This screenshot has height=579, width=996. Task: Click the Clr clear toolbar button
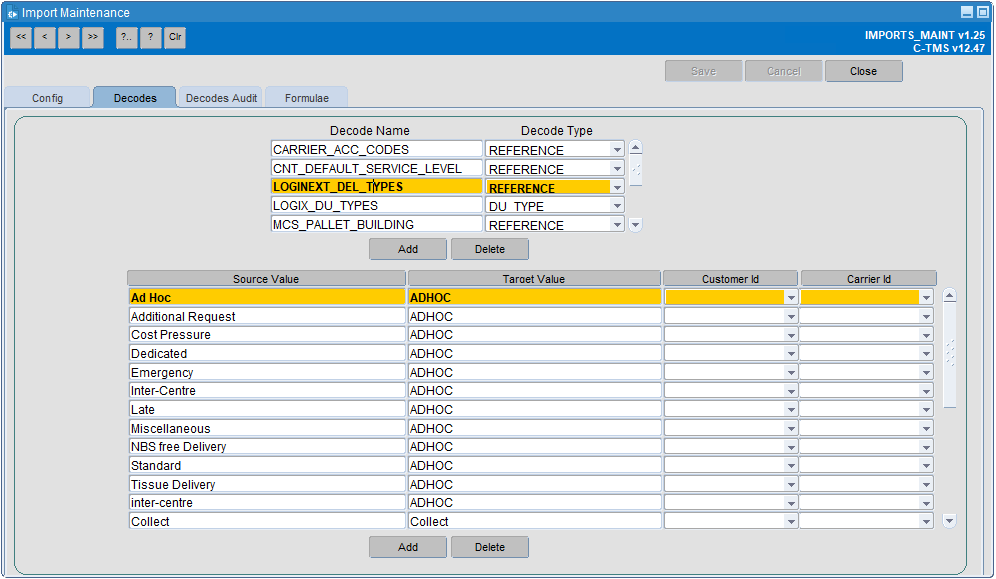[x=175, y=37]
